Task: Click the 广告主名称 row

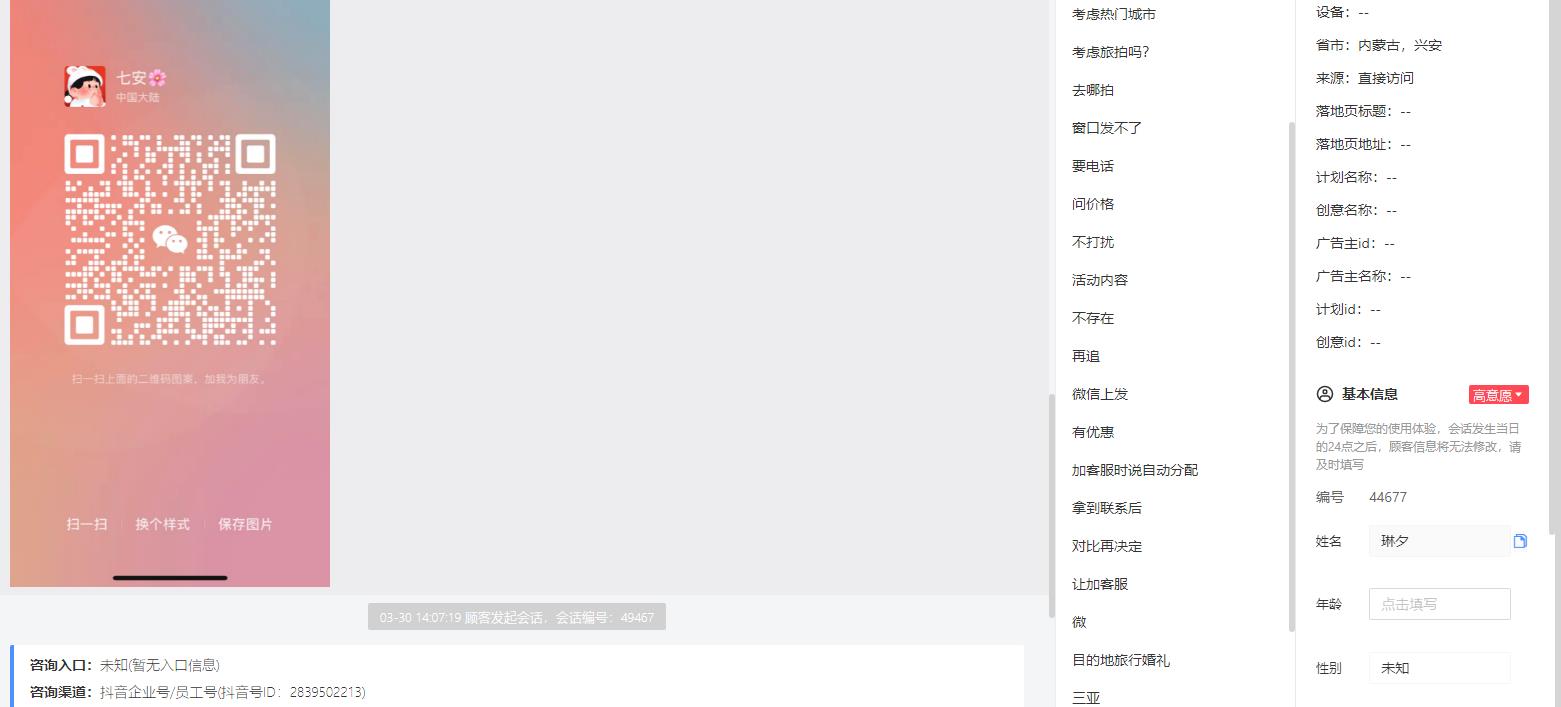Action: tap(1364, 276)
